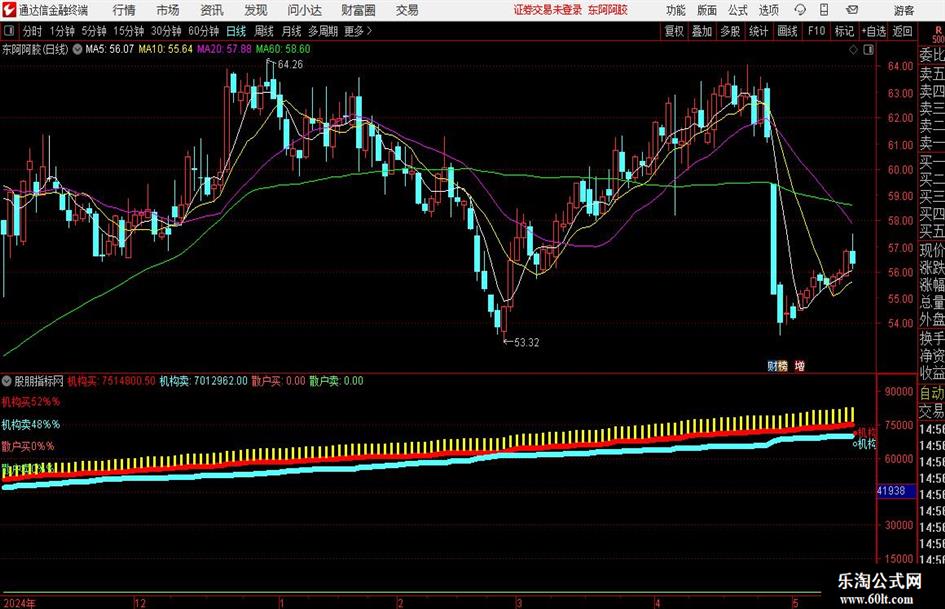The height and width of the screenshot is (609, 945).
Task: Click the 财榜 marker on the chart
Action: point(777,365)
